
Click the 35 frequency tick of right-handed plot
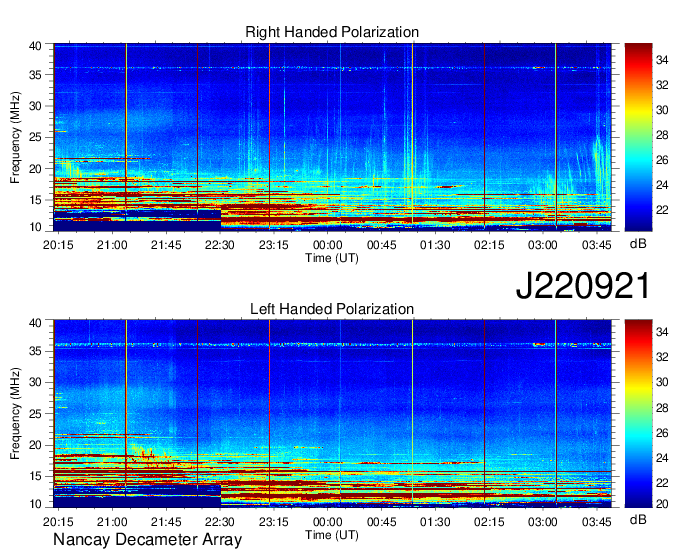[35, 75]
